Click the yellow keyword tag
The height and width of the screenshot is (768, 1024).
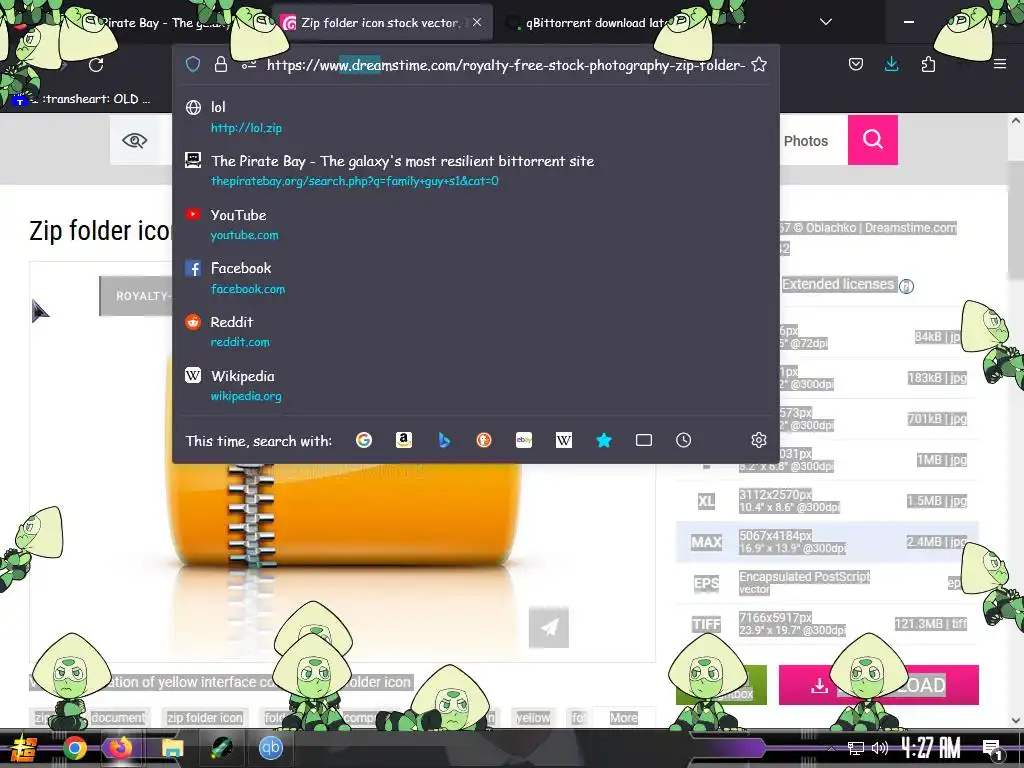[x=533, y=717]
